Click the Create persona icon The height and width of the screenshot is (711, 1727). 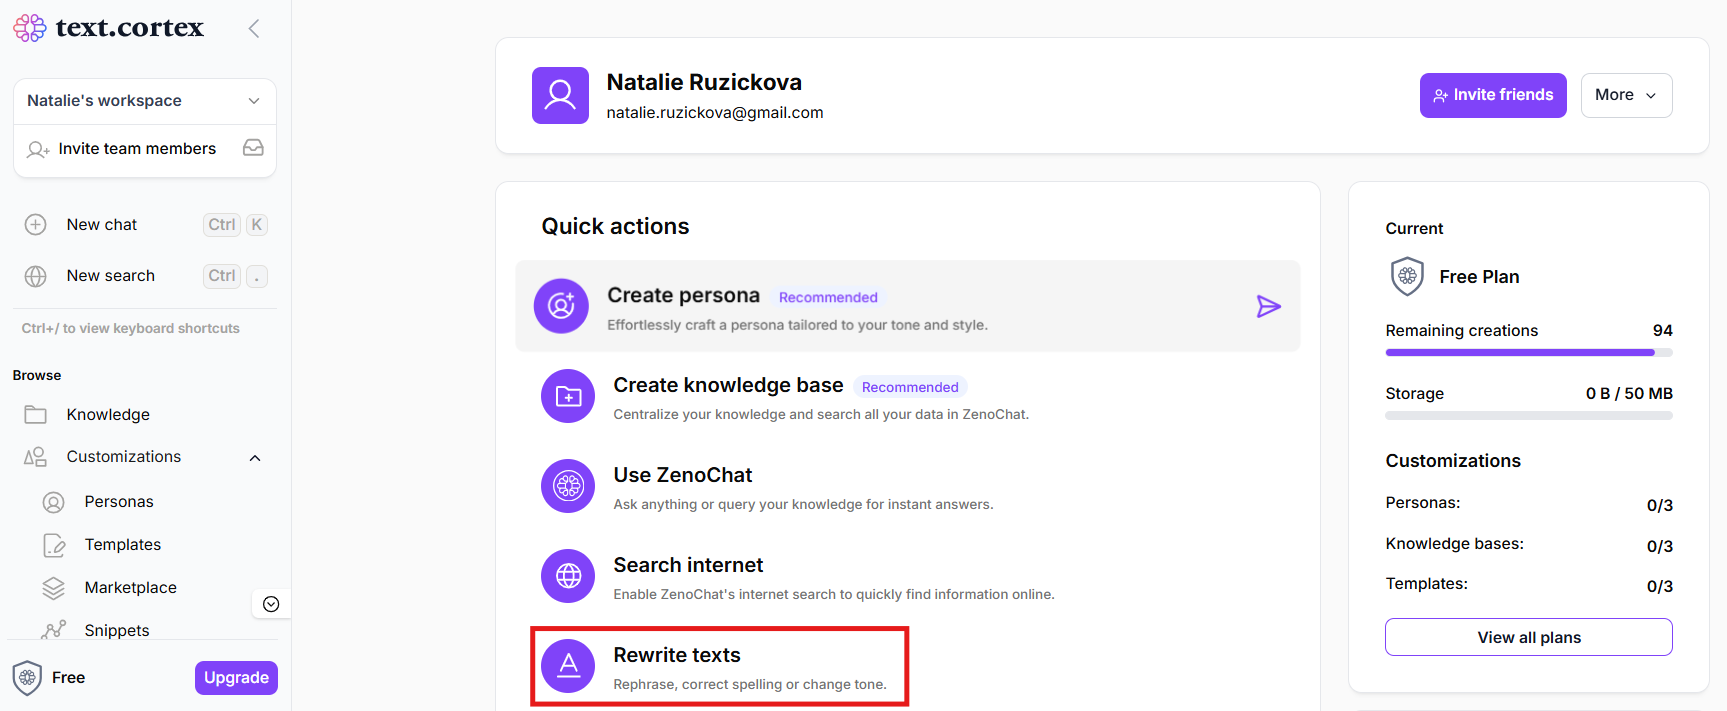click(561, 306)
